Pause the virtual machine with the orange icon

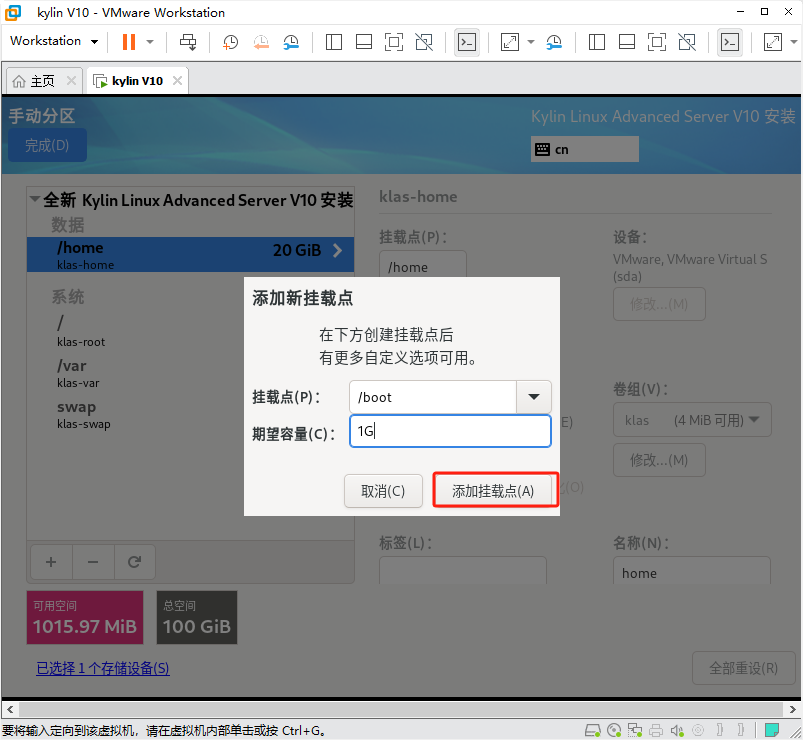tap(129, 41)
